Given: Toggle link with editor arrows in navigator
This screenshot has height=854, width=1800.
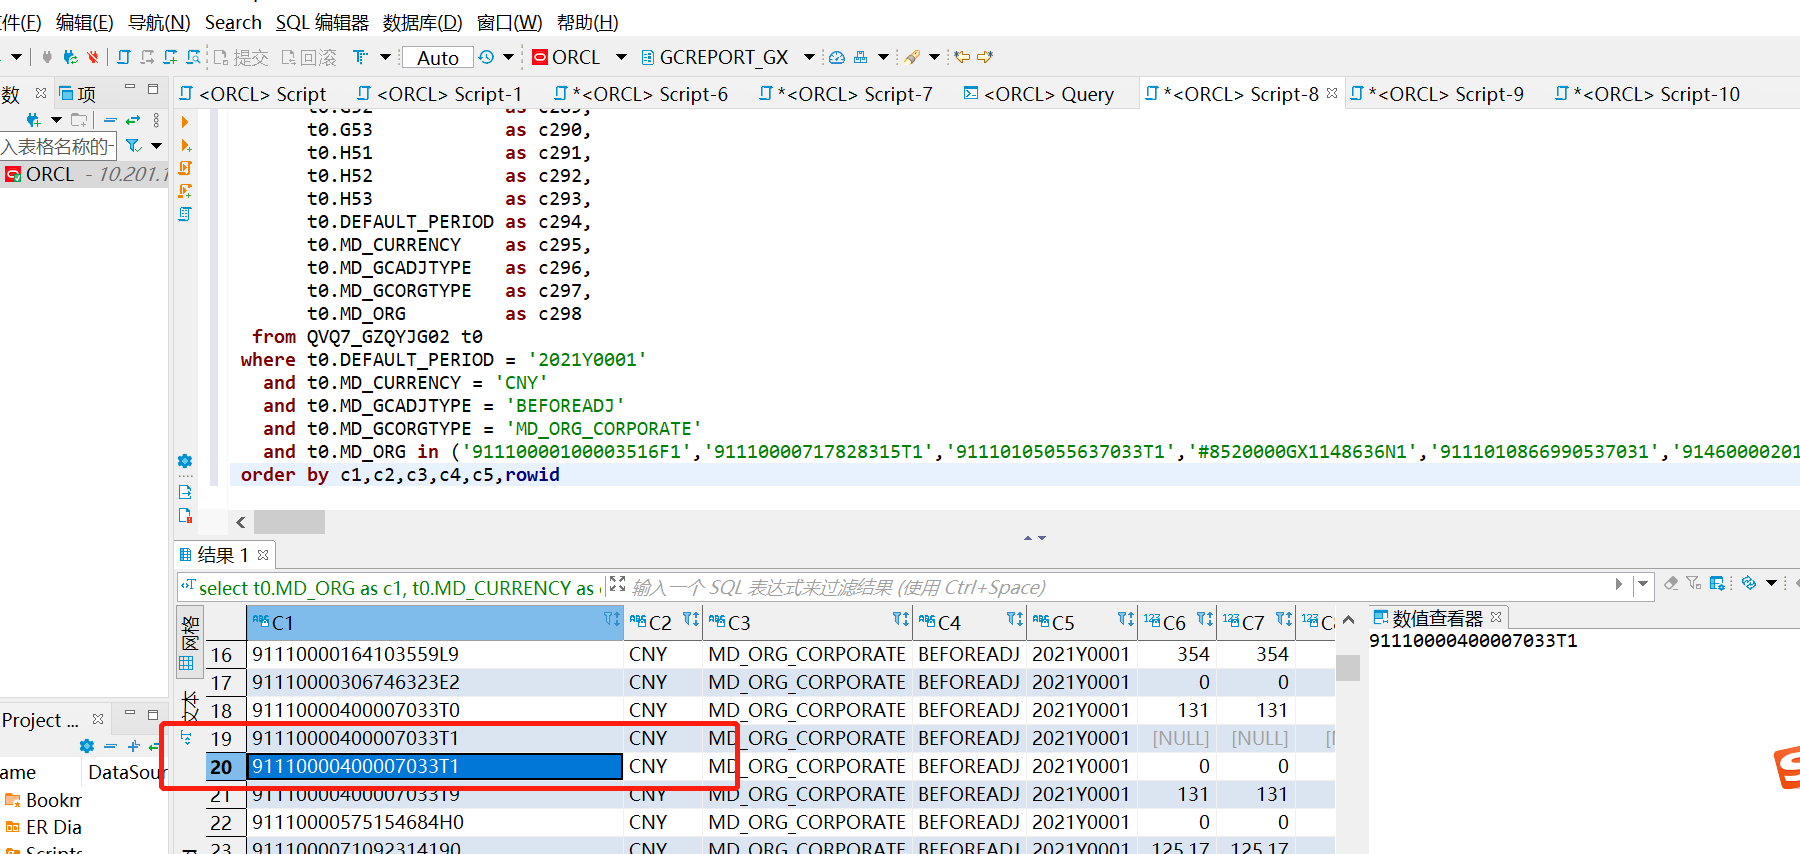Looking at the screenshot, I should [133, 120].
